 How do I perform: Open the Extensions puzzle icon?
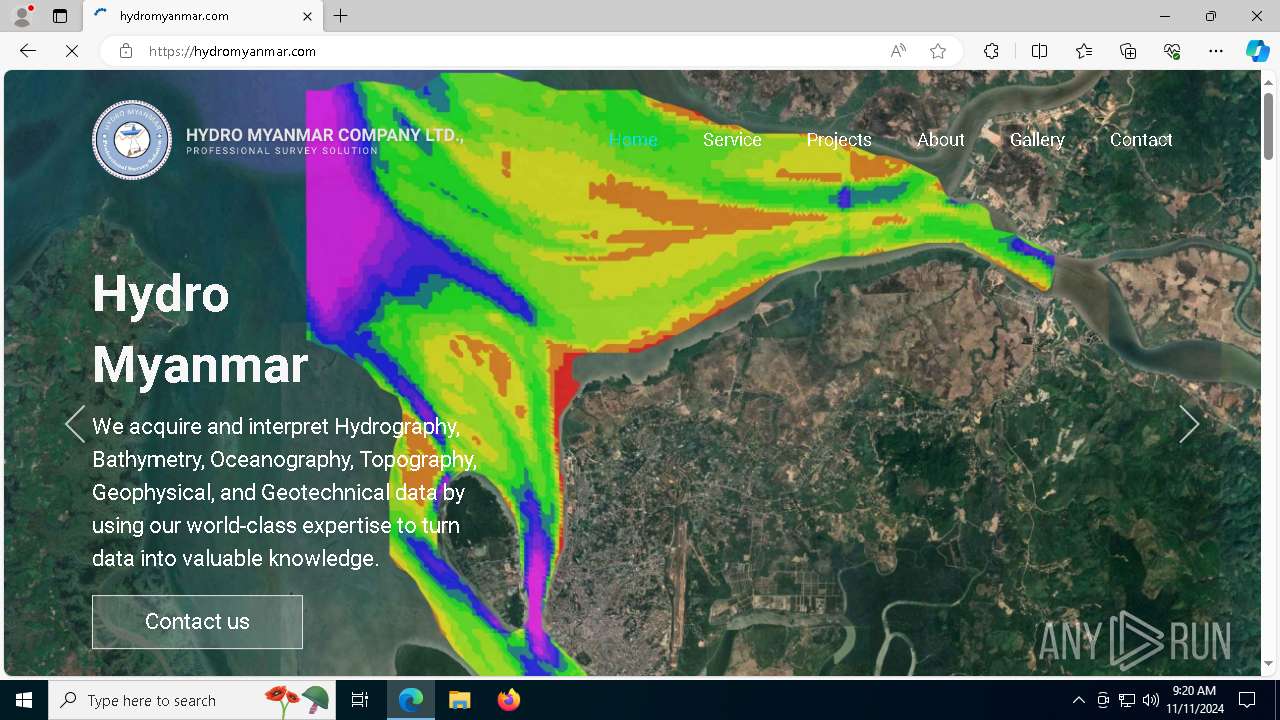(x=991, y=51)
